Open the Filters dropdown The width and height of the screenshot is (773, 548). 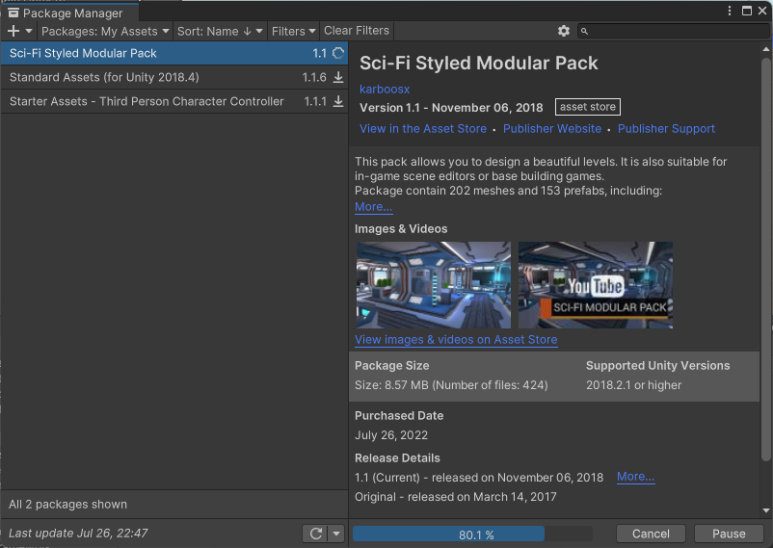(x=293, y=32)
